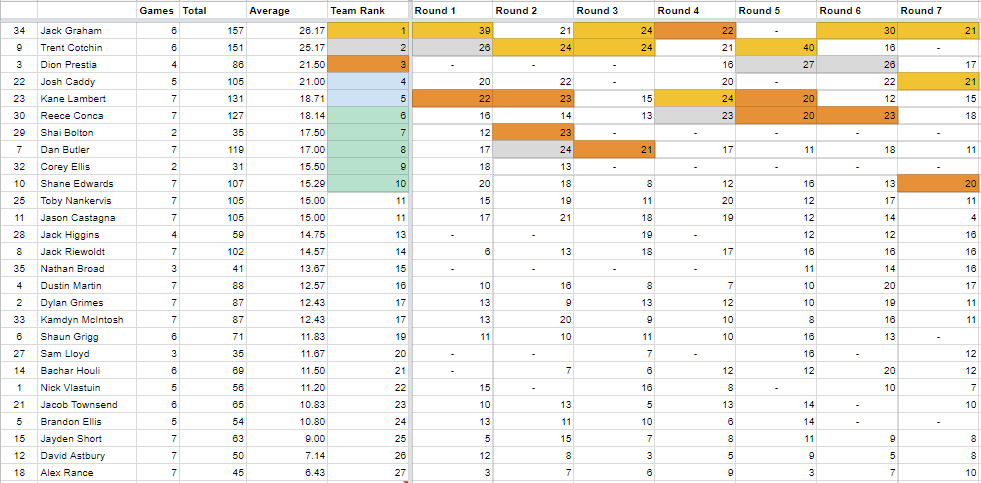
Task: Click the Average column header
Action: (286, 11)
